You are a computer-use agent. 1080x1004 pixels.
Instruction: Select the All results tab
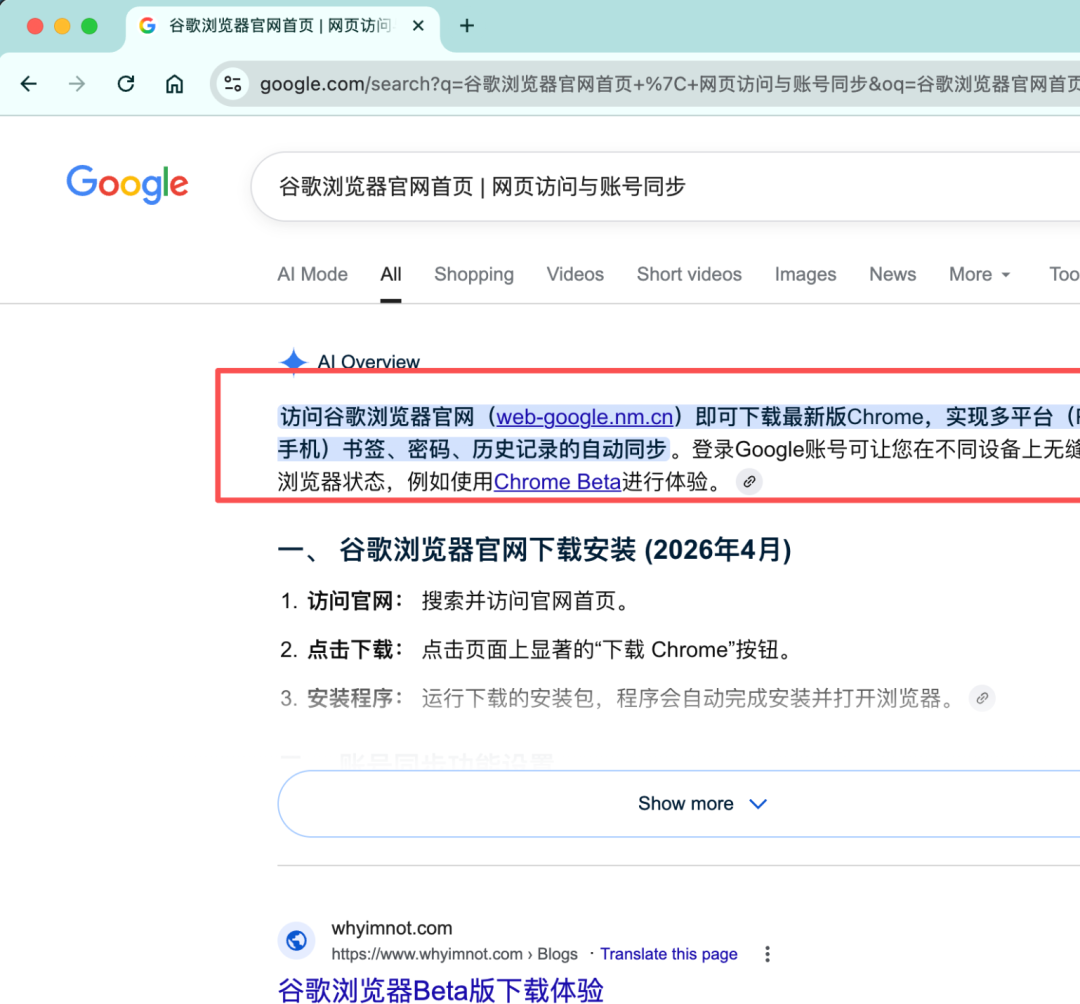tap(391, 274)
